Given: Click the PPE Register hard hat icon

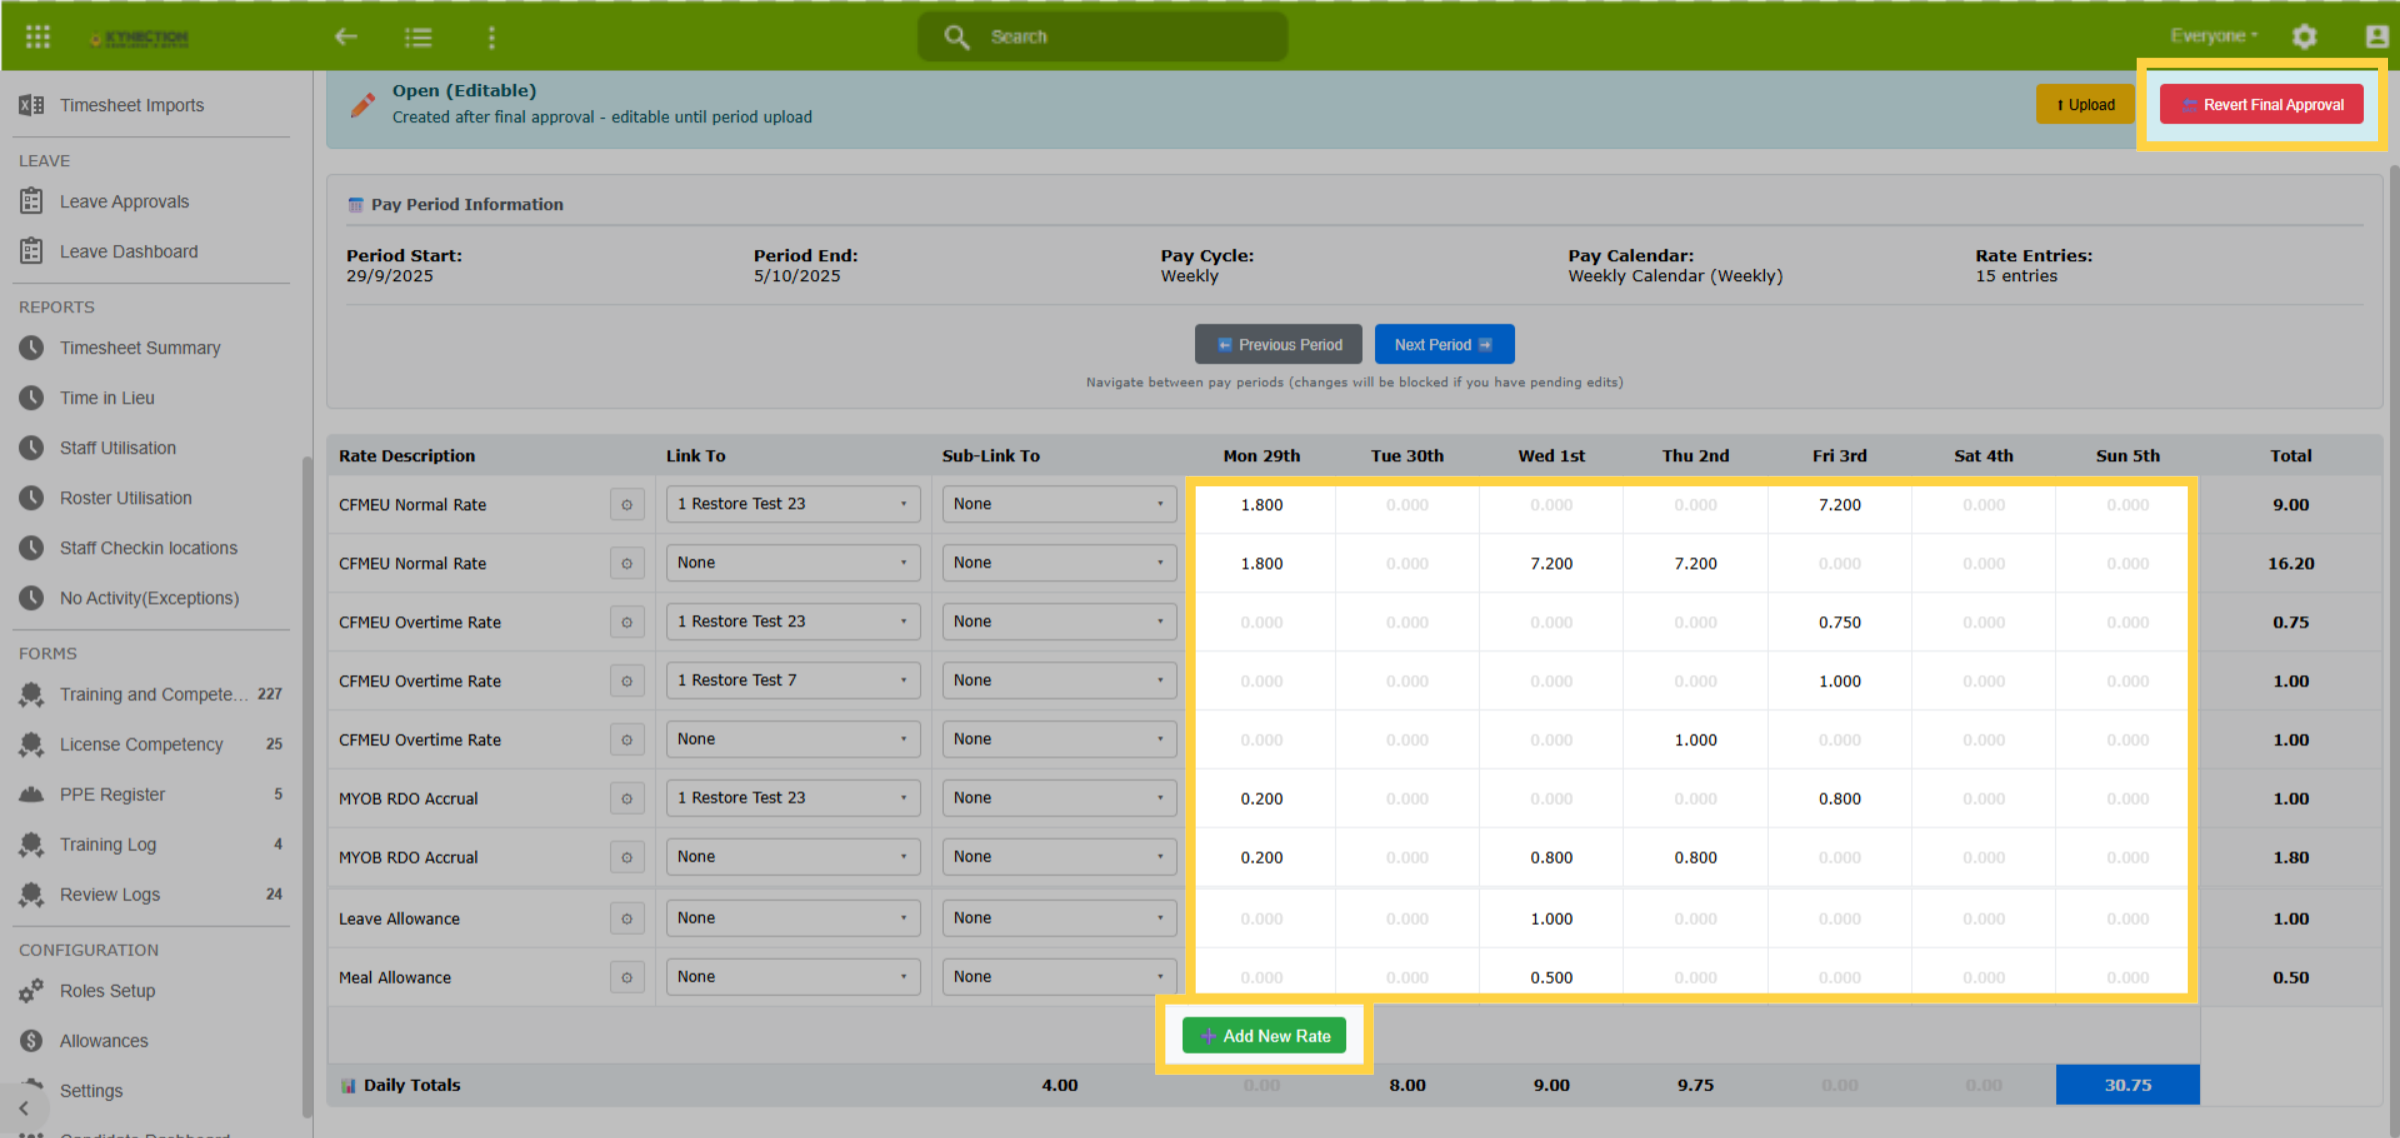Looking at the screenshot, I should 31,794.
